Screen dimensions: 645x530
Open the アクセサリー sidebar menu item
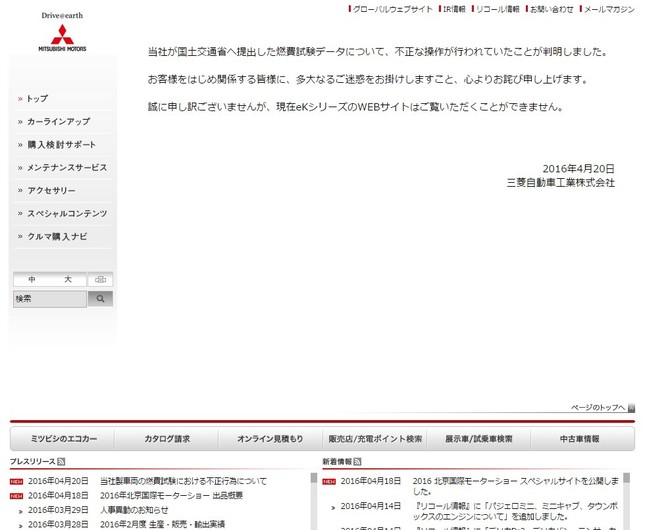(51, 191)
